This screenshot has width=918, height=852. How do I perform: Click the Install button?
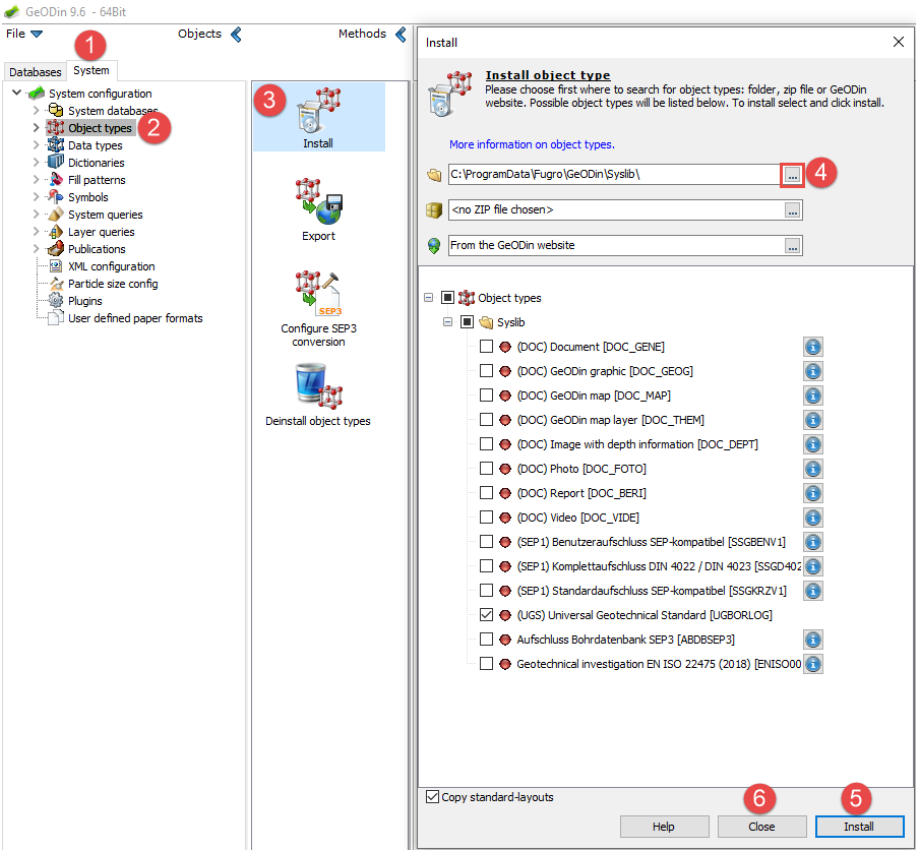point(859,827)
